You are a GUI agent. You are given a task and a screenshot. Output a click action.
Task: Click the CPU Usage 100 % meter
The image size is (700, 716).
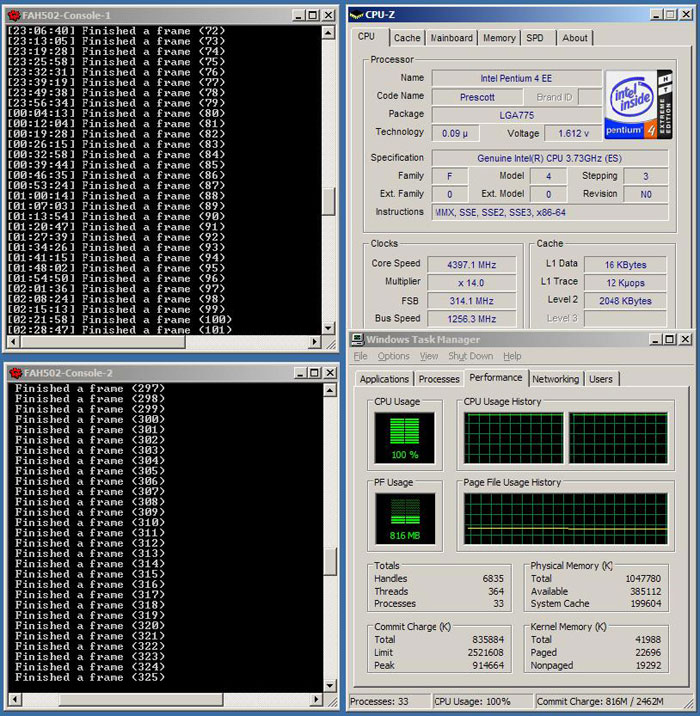tap(404, 437)
